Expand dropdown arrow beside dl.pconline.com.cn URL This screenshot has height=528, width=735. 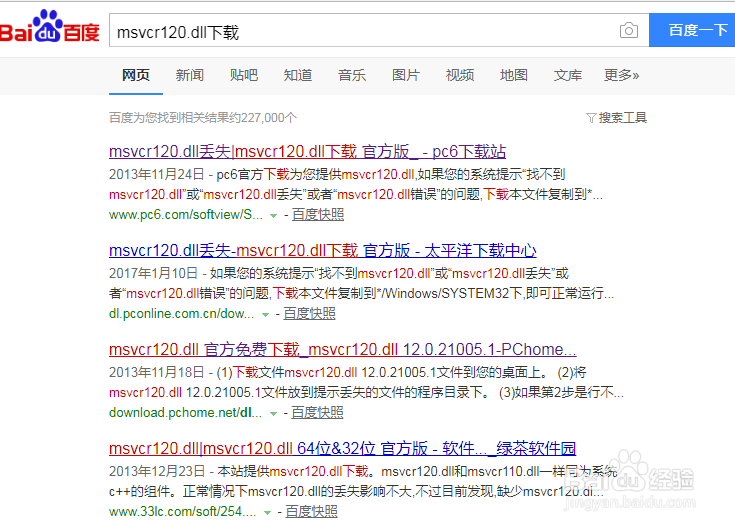pos(265,315)
